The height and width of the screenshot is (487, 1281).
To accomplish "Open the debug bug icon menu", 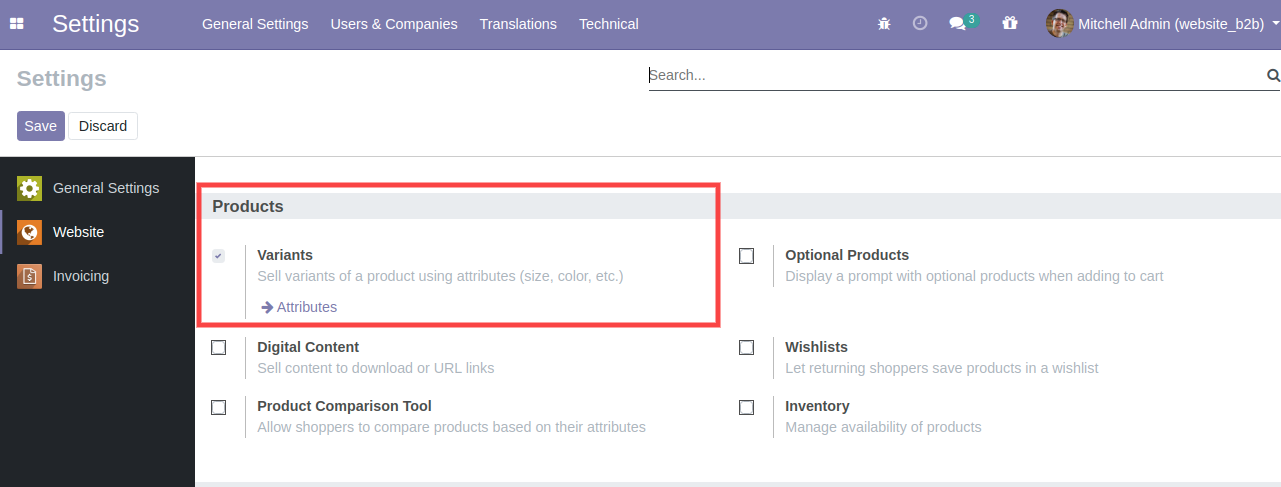I will click(x=884, y=24).
